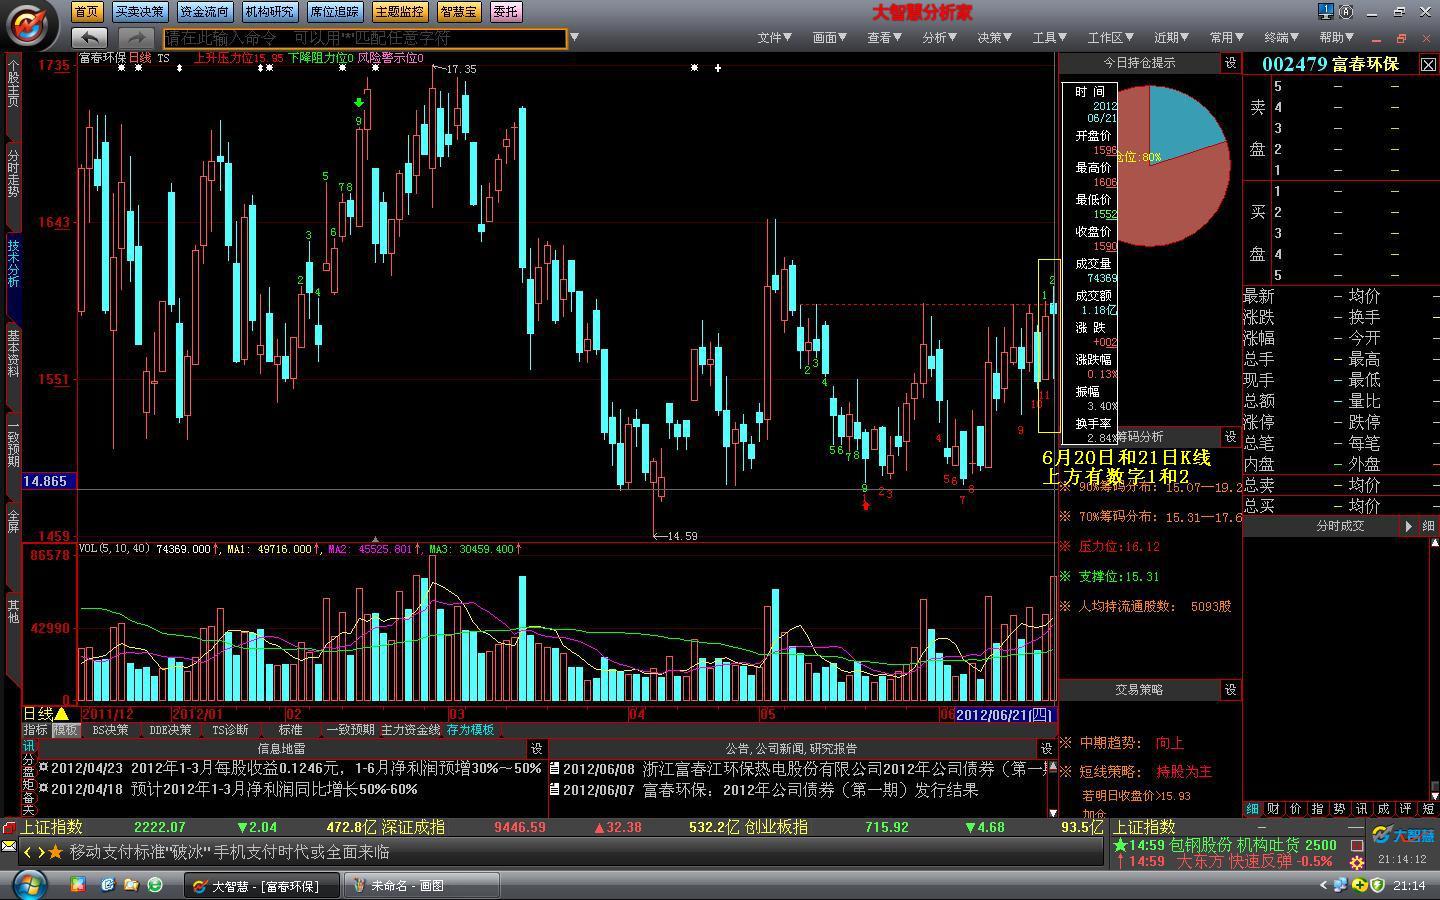Image resolution: width=1440 pixels, height=900 pixels.
Task: Switch to 主力资金线 chart tab
Action: coord(410,730)
